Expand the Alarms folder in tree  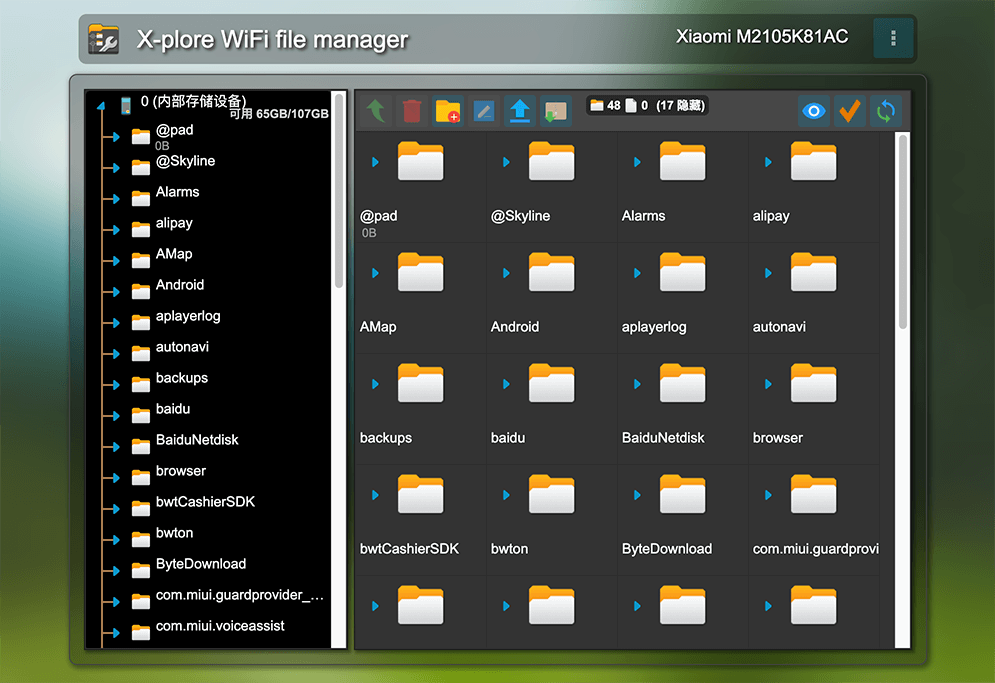(115, 199)
